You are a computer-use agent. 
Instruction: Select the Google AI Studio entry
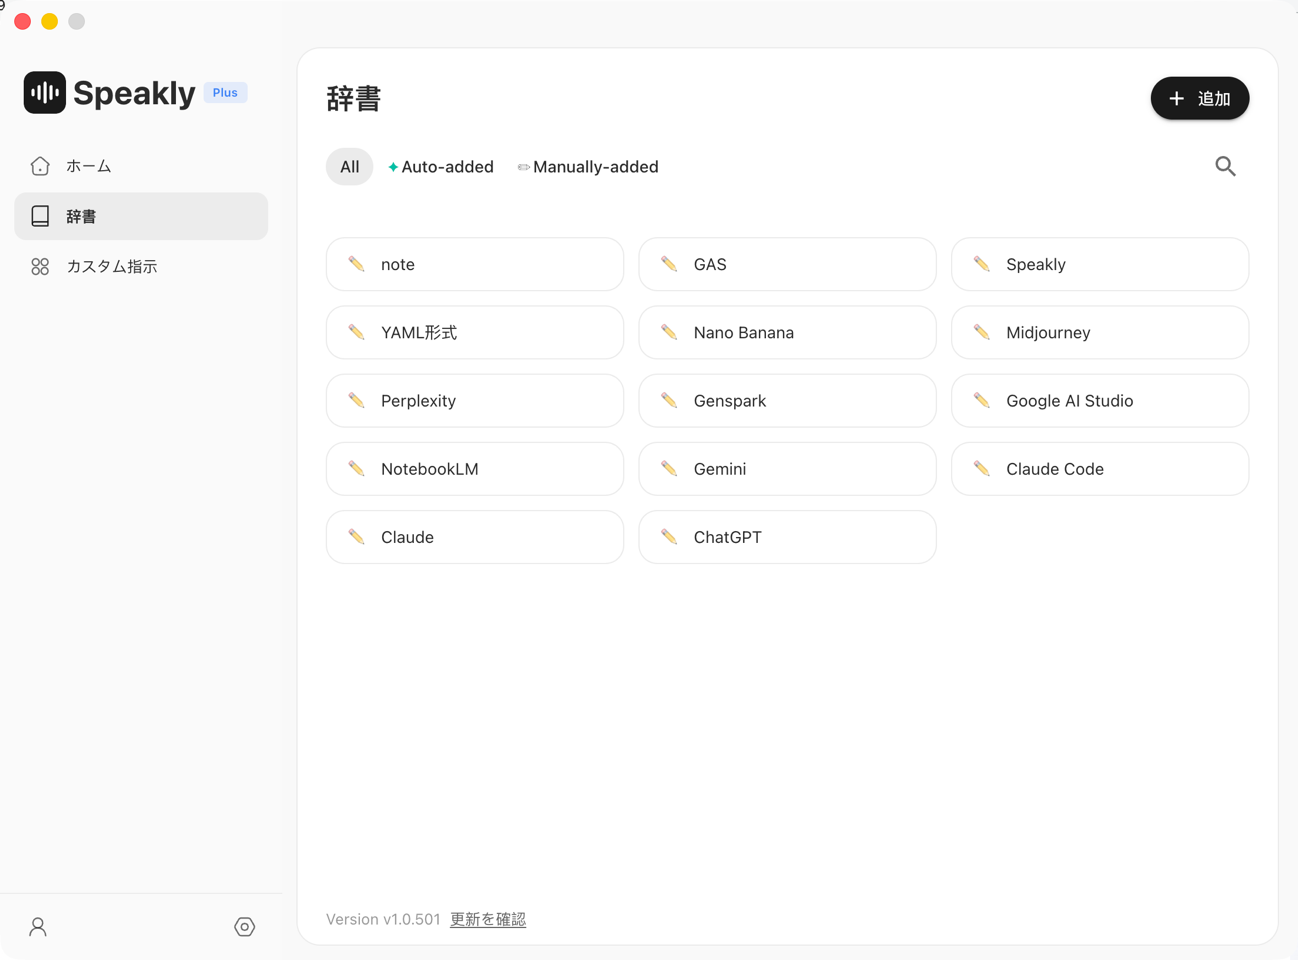point(1099,401)
